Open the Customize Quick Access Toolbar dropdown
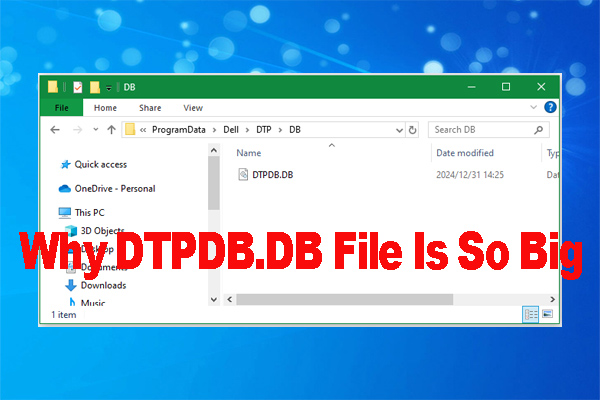 pos(108,88)
